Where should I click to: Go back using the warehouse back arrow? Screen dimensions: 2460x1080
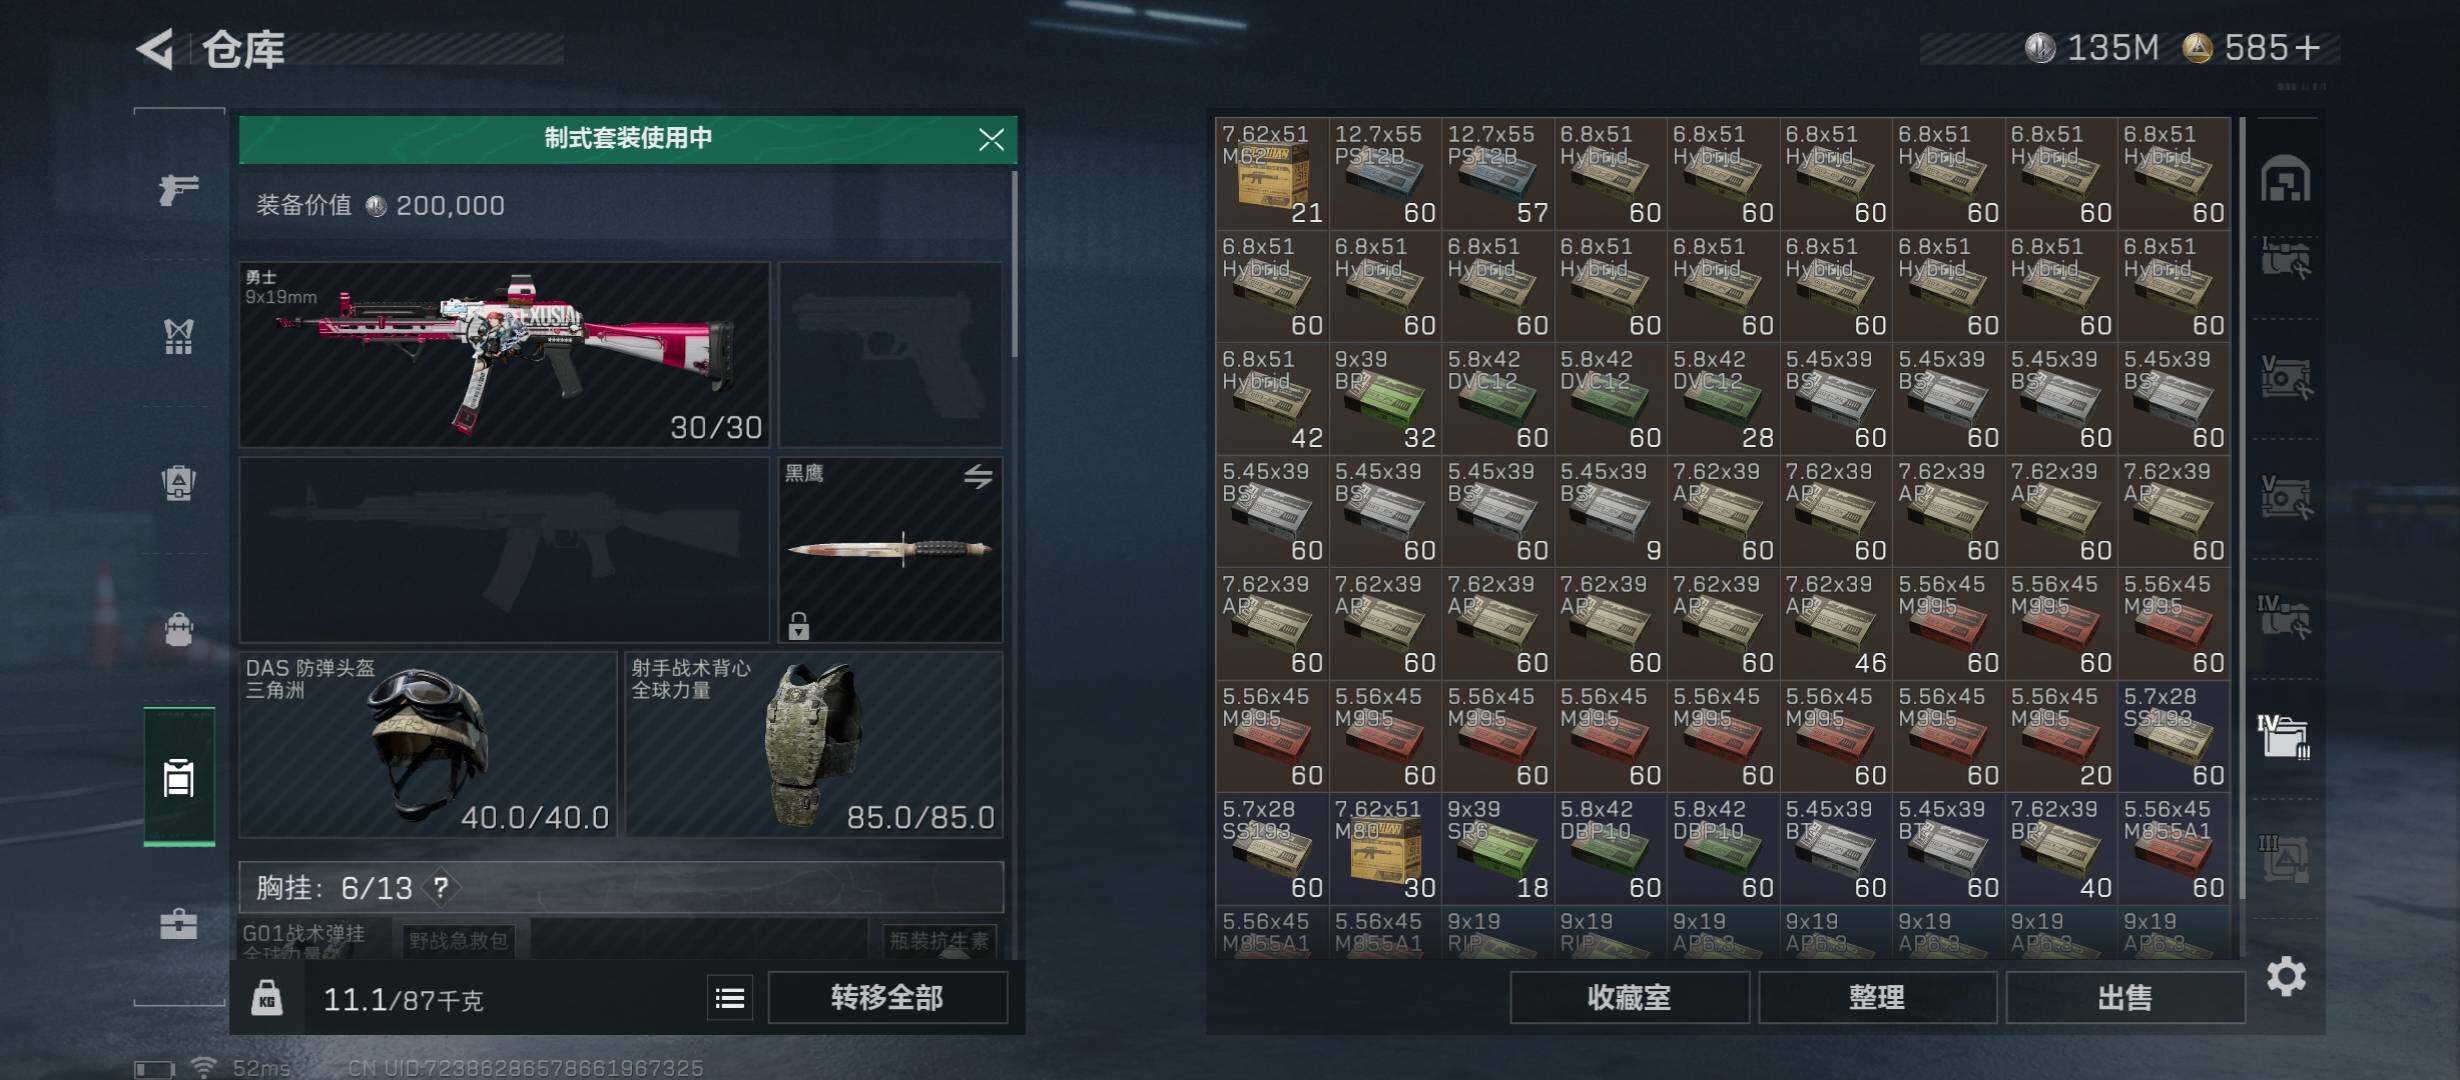[156, 48]
